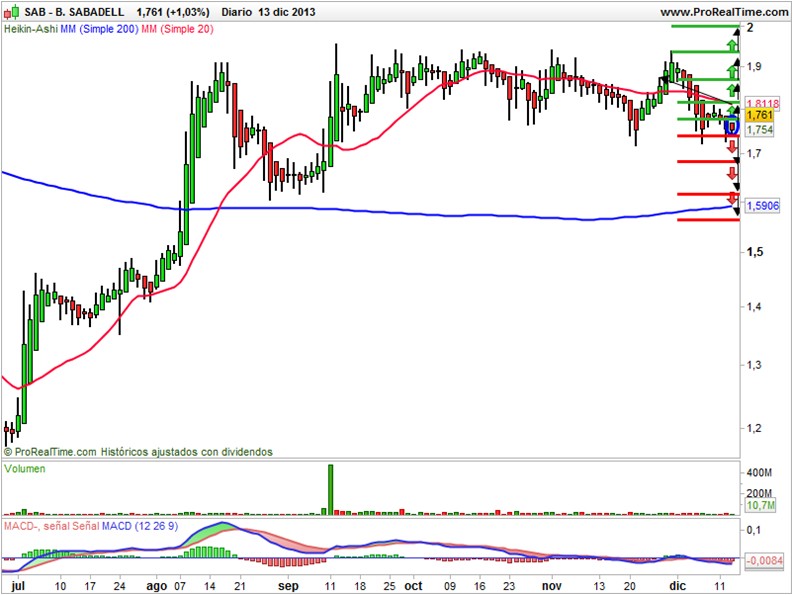Image resolution: width=793 pixels, height=595 pixels.
Task: Click the 07 date tick on time axis
Action: click(180, 586)
